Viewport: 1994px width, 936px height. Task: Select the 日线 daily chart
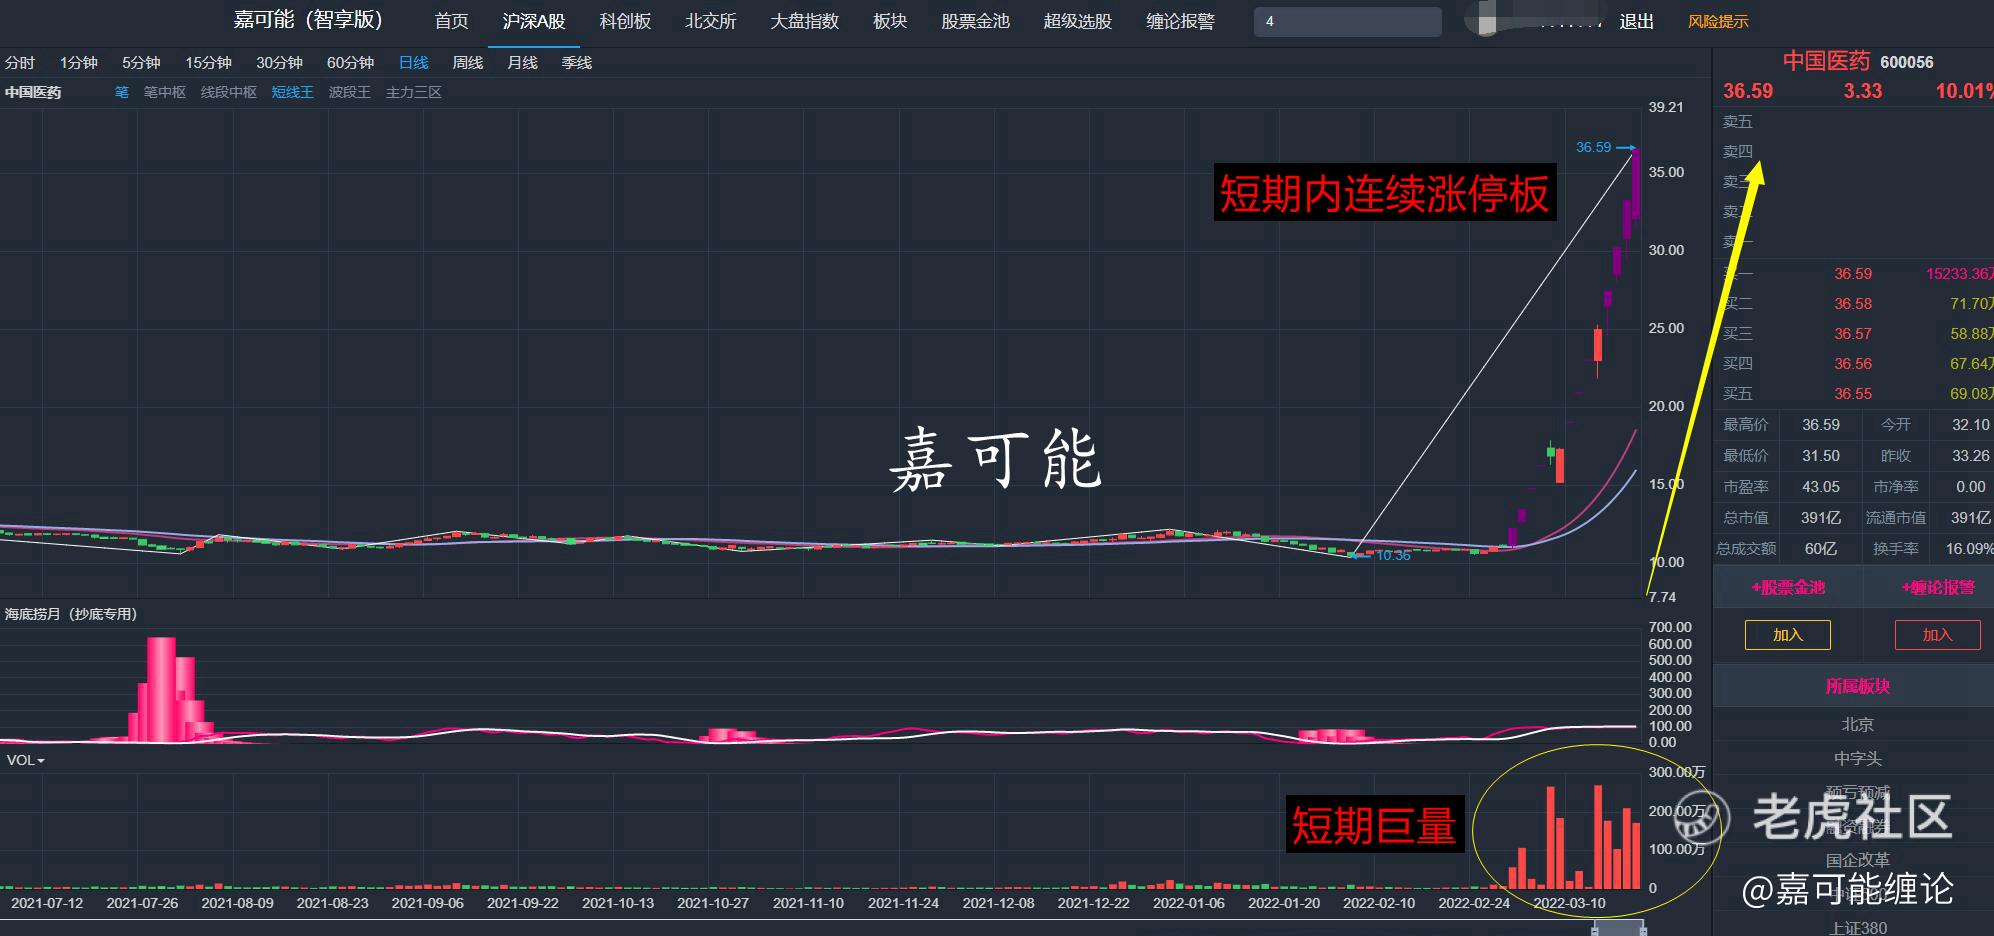(413, 63)
